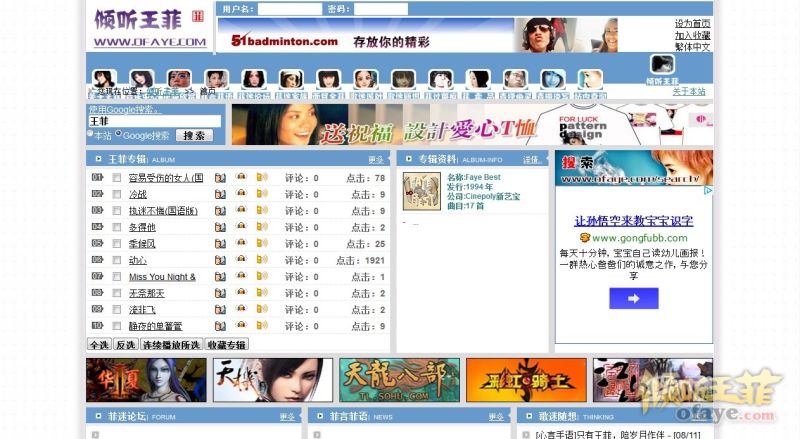Screen dimensions: 800x439
Task: Expand 更多 in the 菲迷论坛 section
Action: click(287, 416)
